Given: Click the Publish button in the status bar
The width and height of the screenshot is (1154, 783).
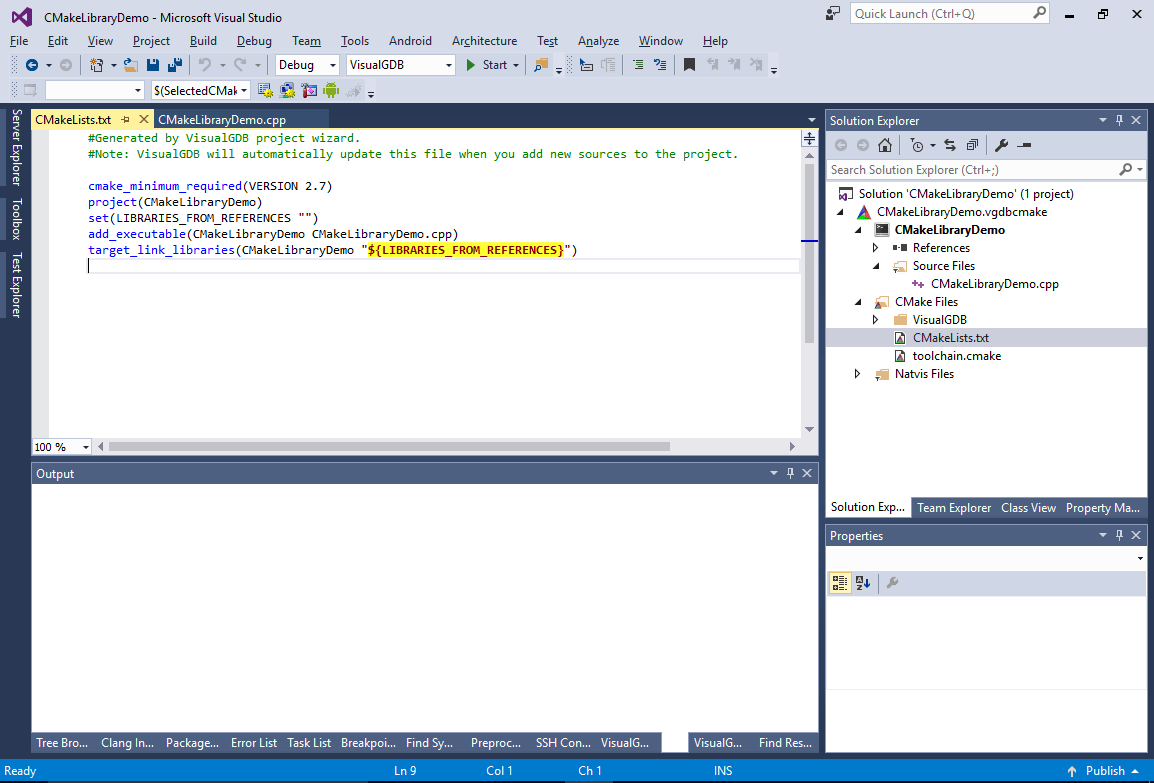Looking at the screenshot, I should coord(1104,770).
